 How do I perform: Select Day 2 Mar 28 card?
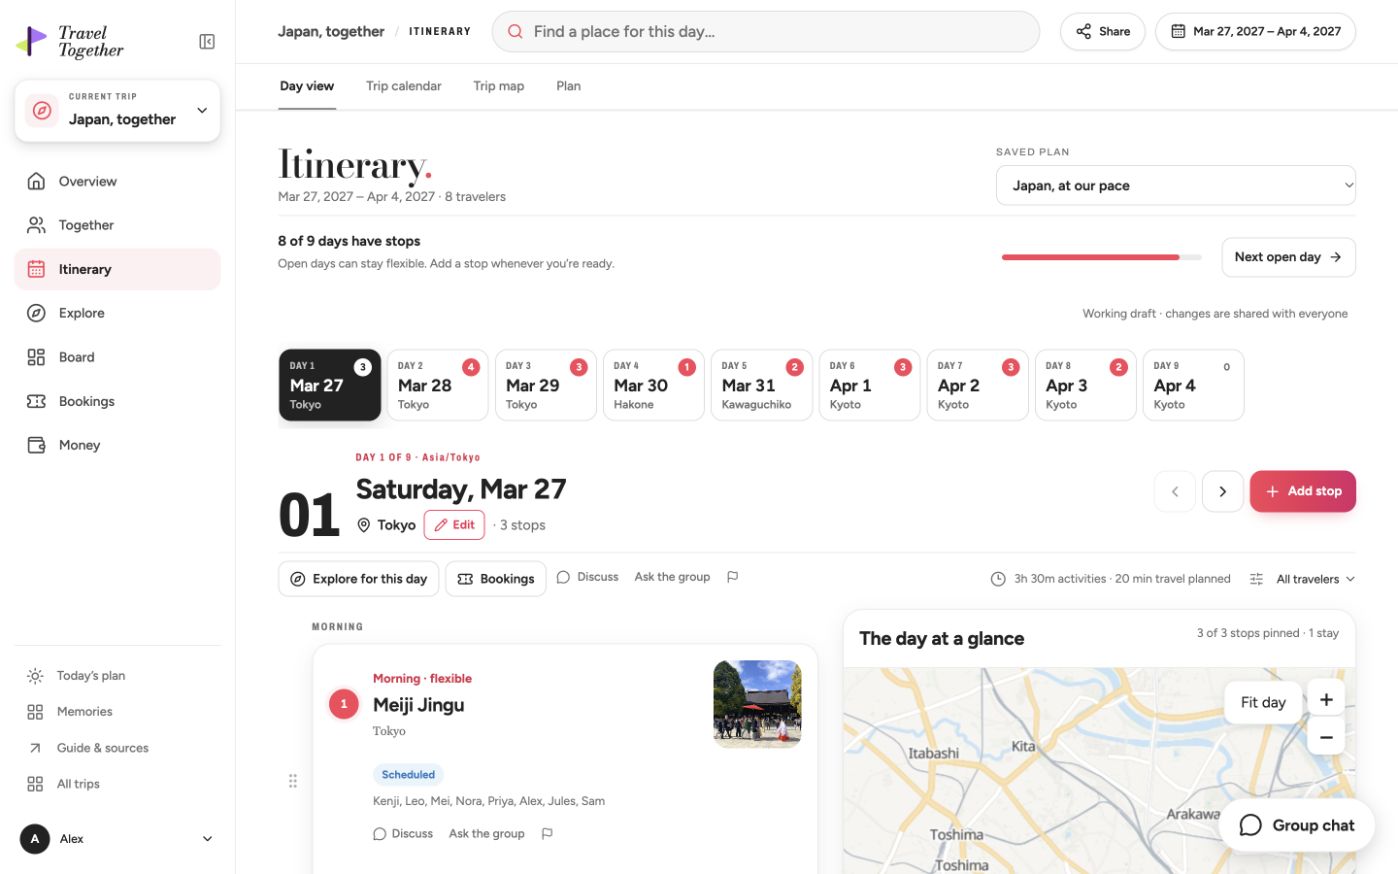[438, 385]
